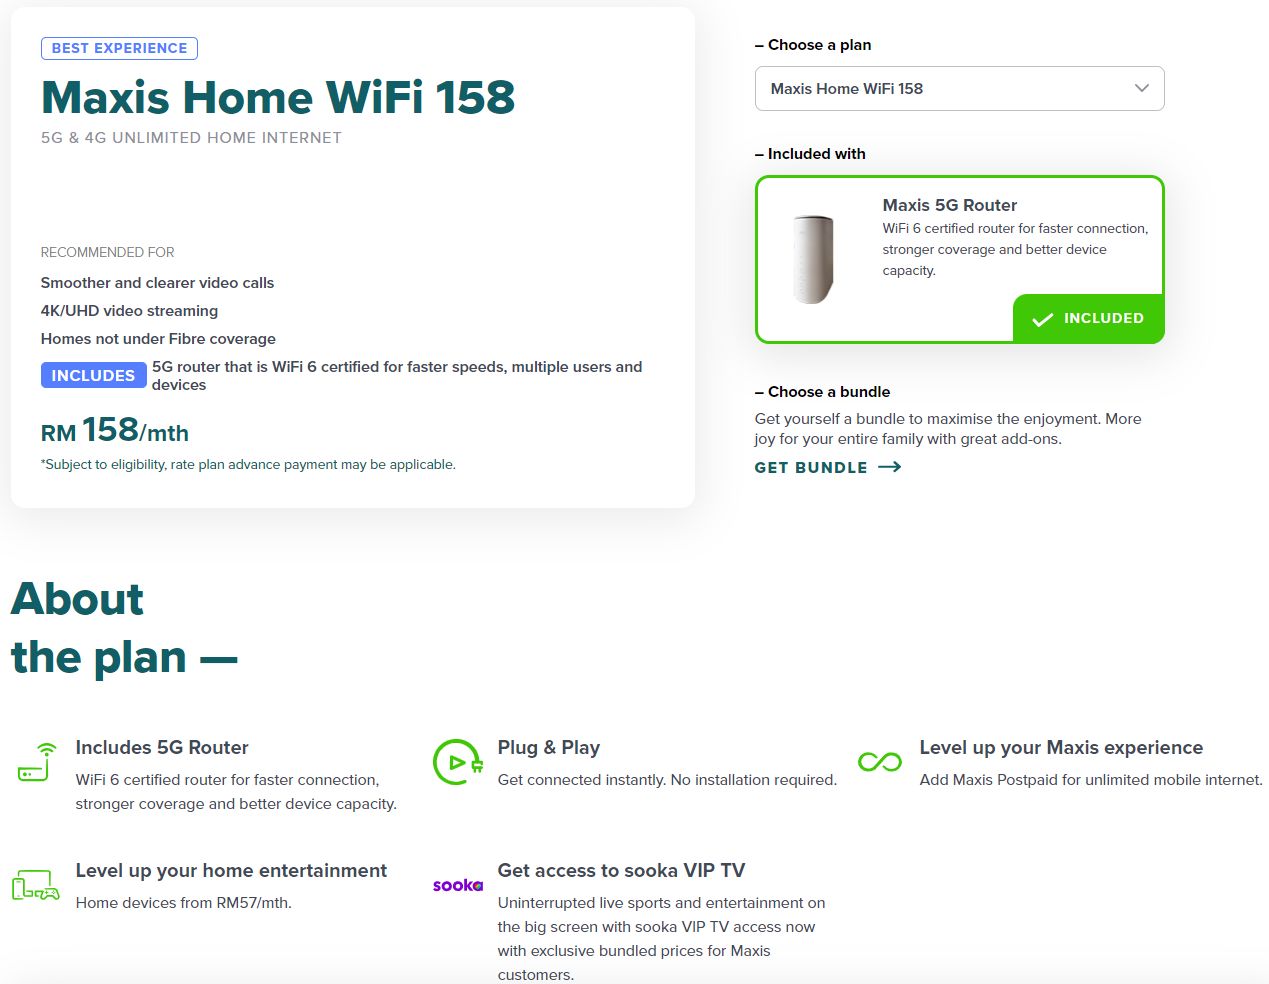This screenshot has width=1269, height=984.
Task: Click the GET BUNDLE link
Action: 811,467
